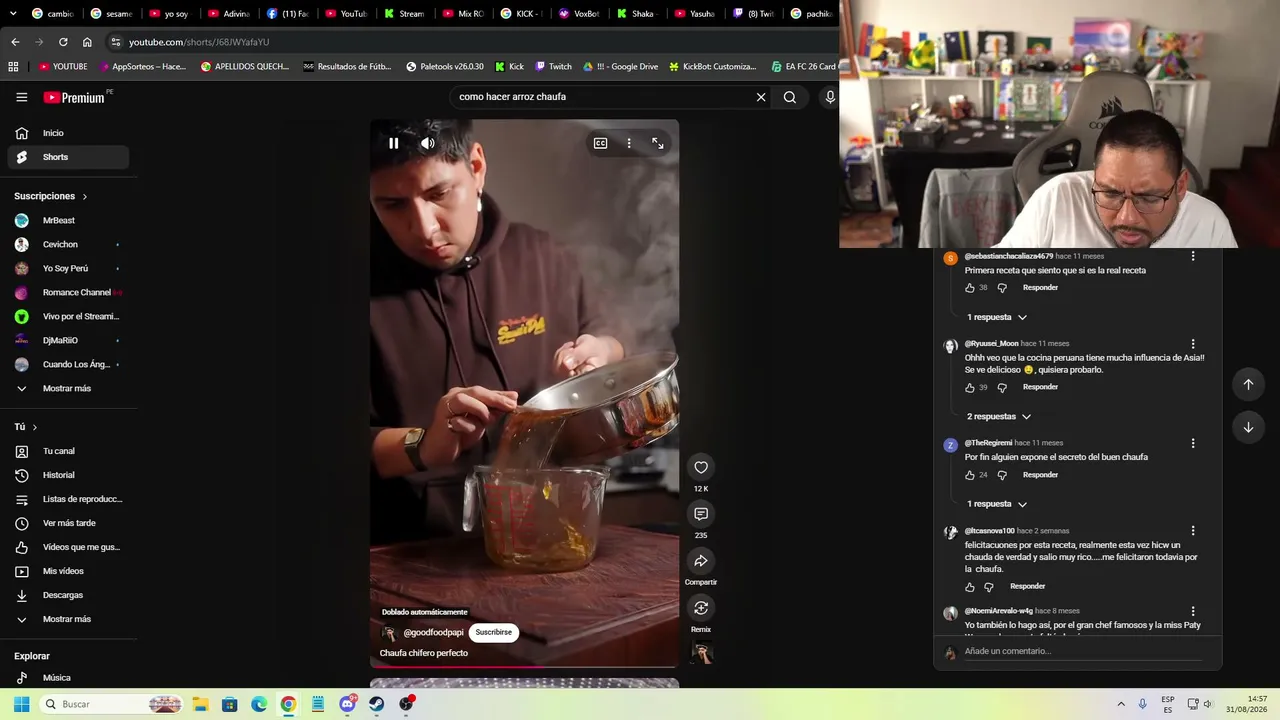
Task: Click the Chrome address bar URL
Action: coord(199,42)
